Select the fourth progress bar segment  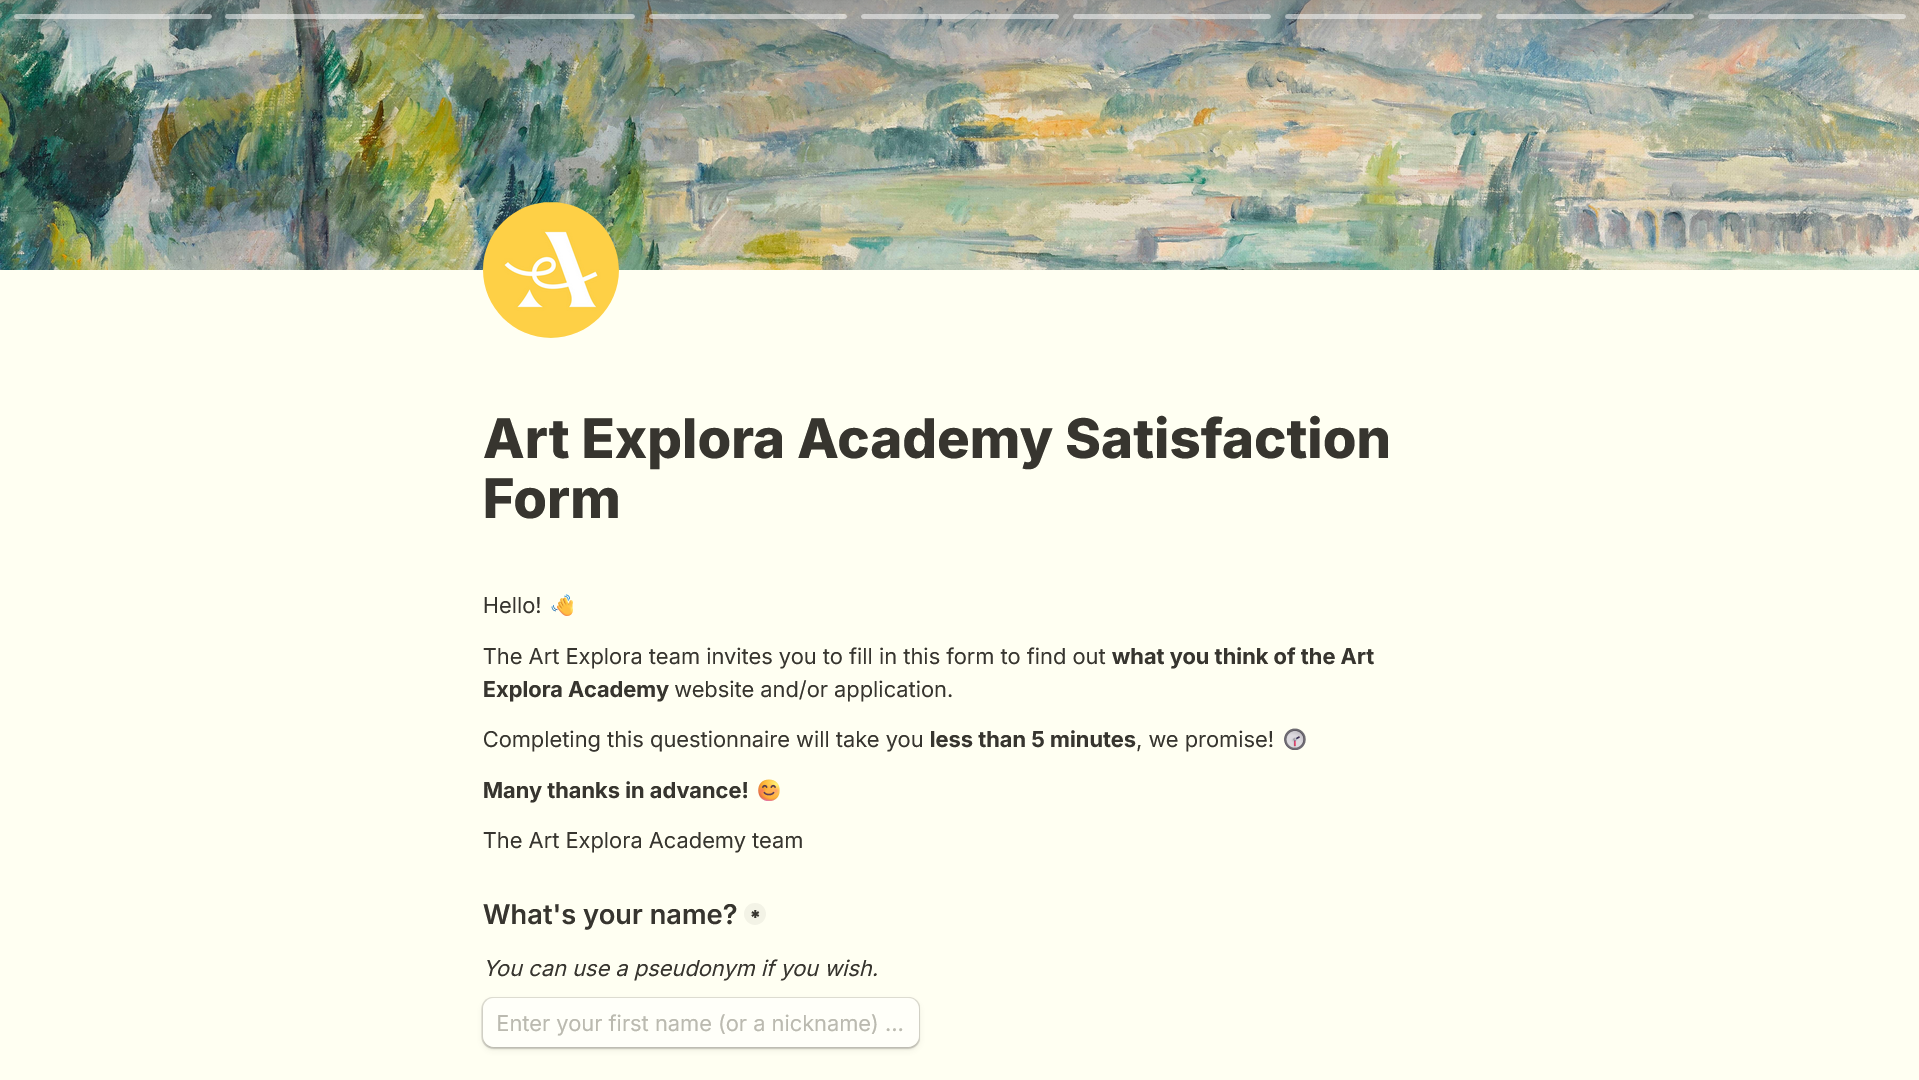[748, 16]
